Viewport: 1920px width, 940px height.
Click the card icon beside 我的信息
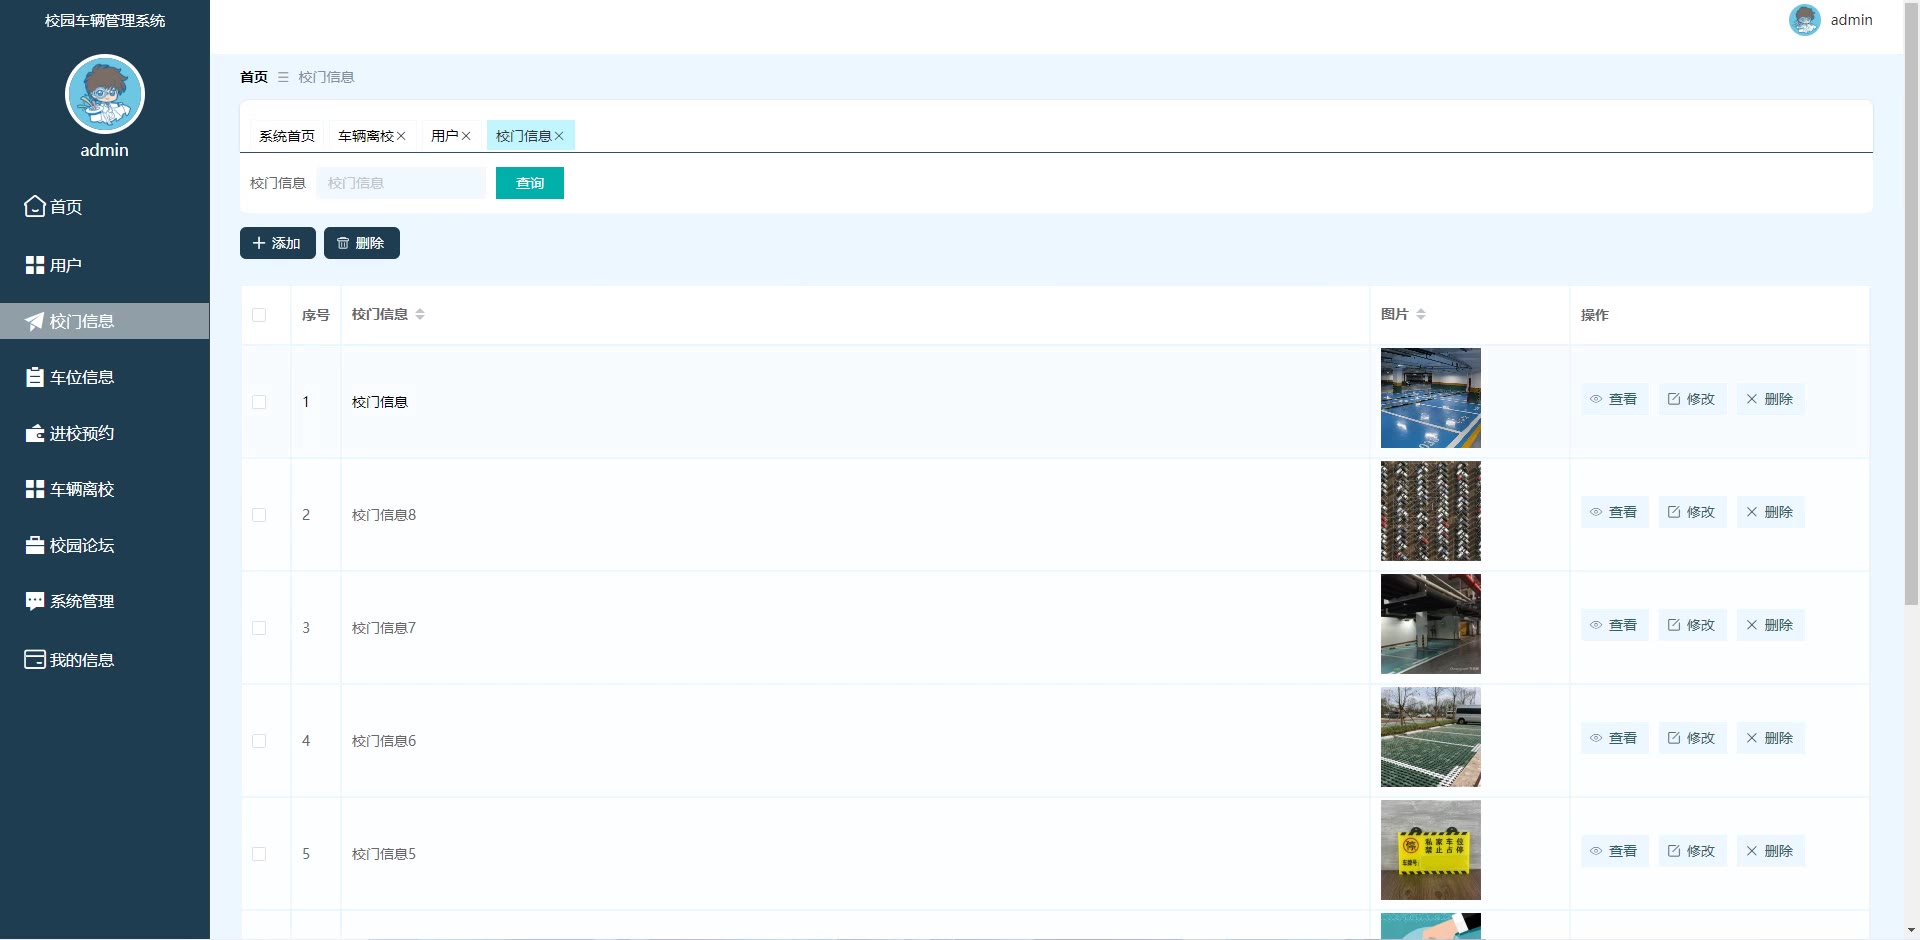tap(35, 660)
